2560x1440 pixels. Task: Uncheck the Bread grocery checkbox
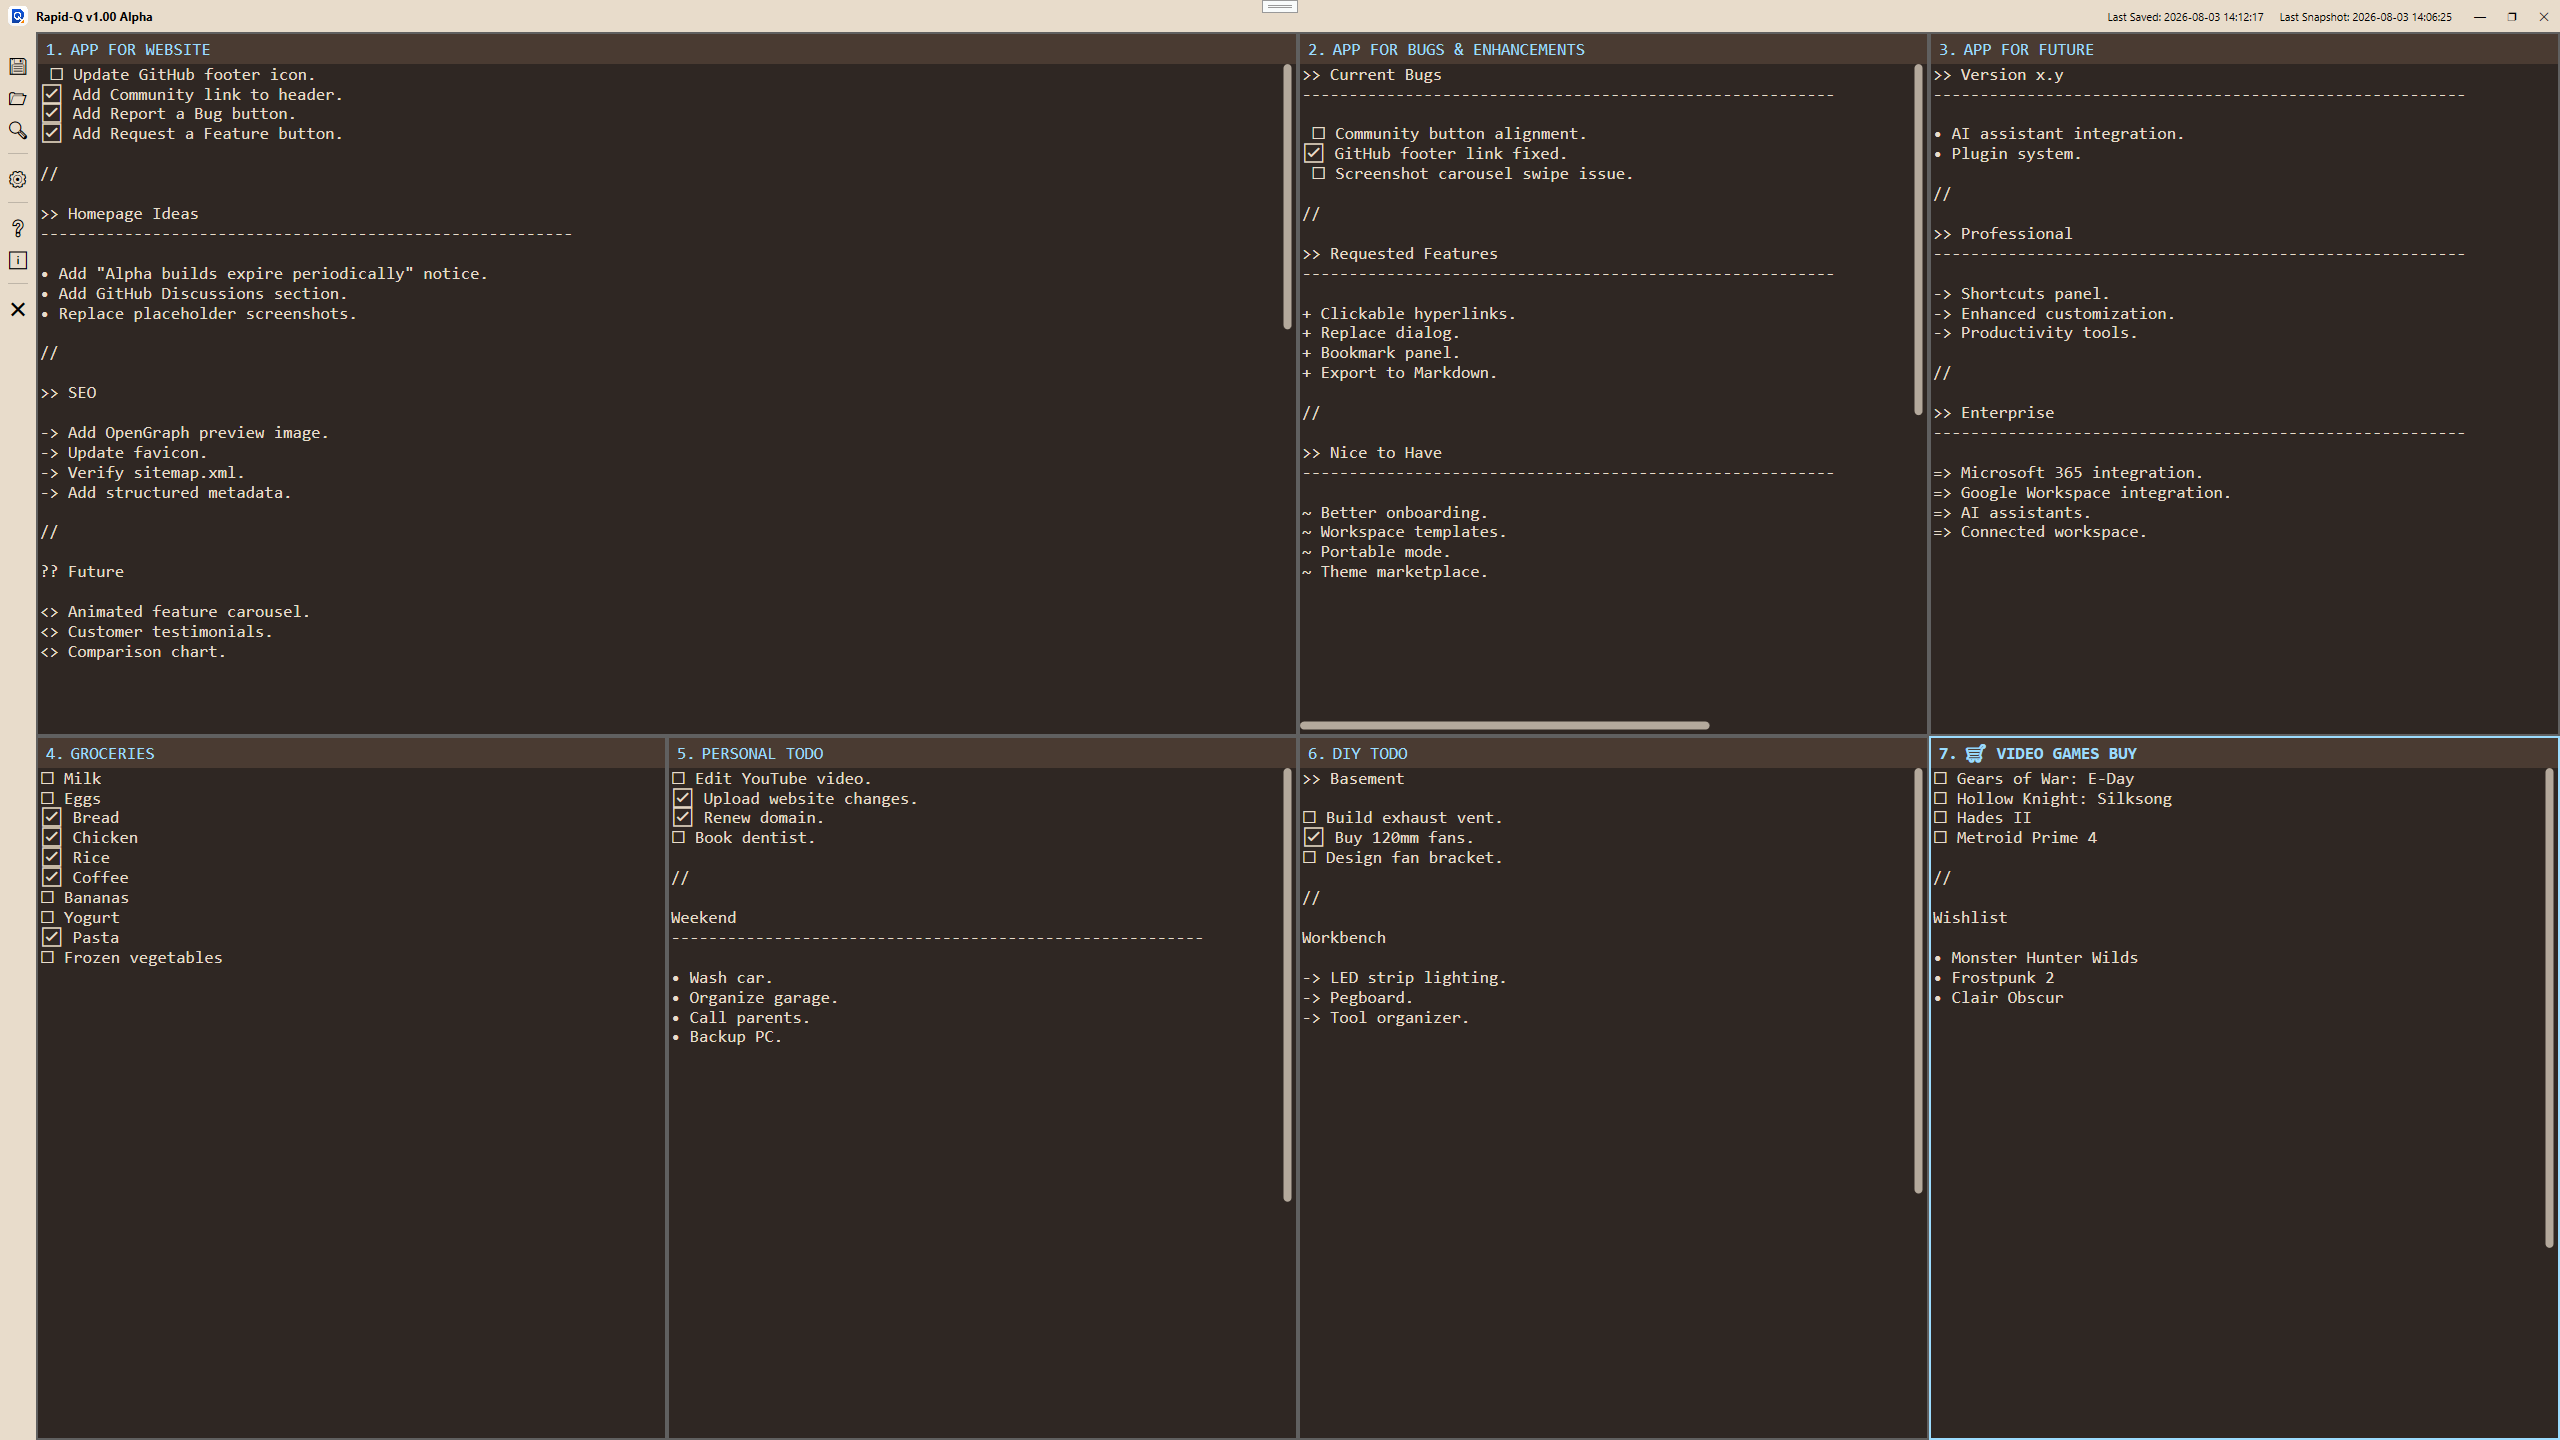coord(52,818)
